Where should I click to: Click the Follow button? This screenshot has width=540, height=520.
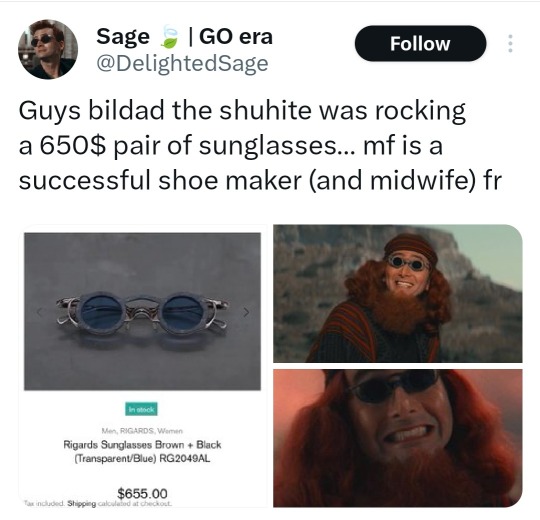pyautogui.click(x=420, y=43)
